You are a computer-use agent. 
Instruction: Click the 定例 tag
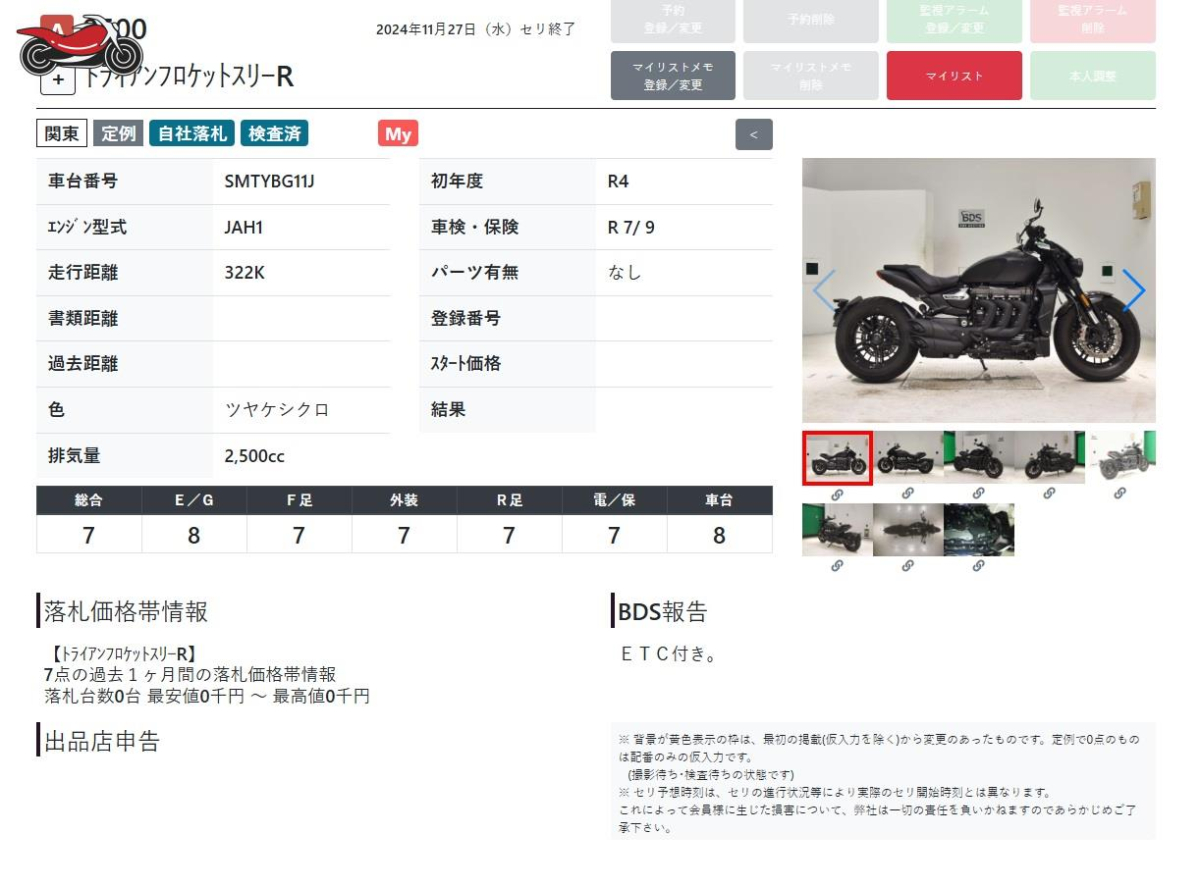click(119, 134)
